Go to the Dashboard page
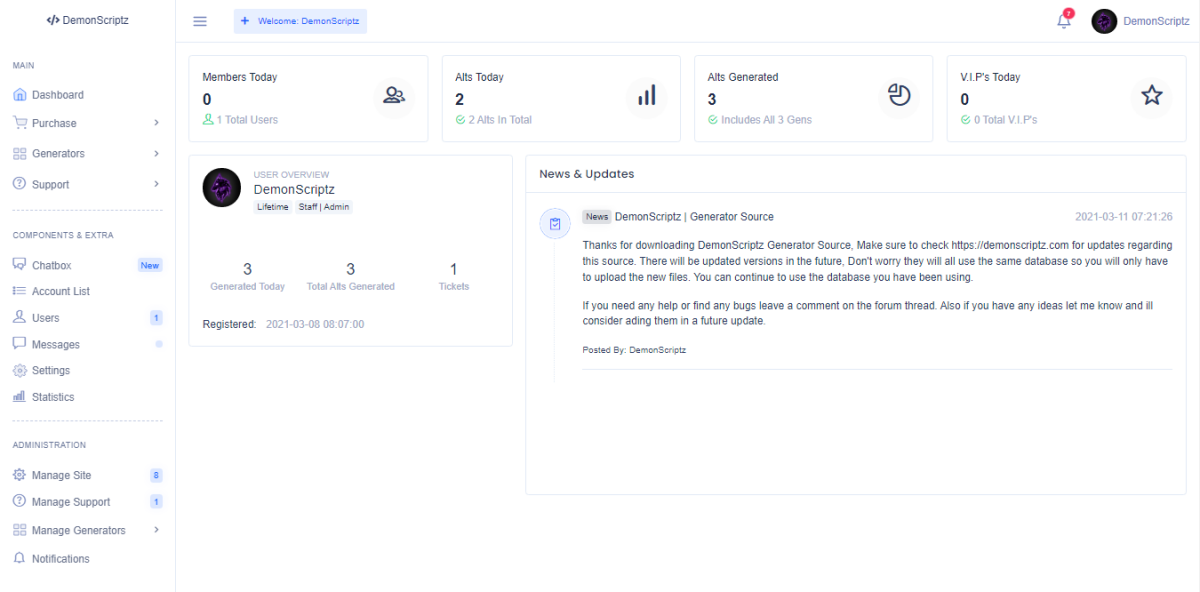Screen dimensions: 1200x592 [x=58, y=95]
